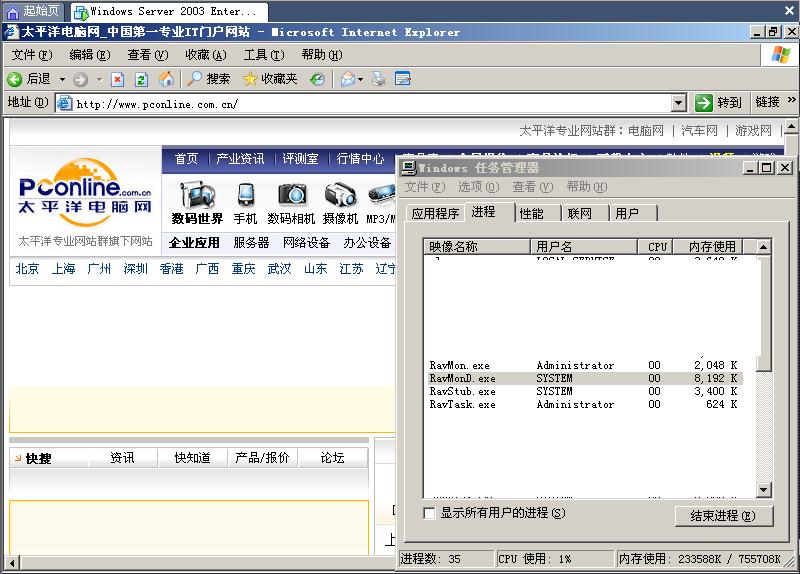Screen dimensions: 800x574
Task: Expand the 链接 links bar chevron
Action: [791, 100]
